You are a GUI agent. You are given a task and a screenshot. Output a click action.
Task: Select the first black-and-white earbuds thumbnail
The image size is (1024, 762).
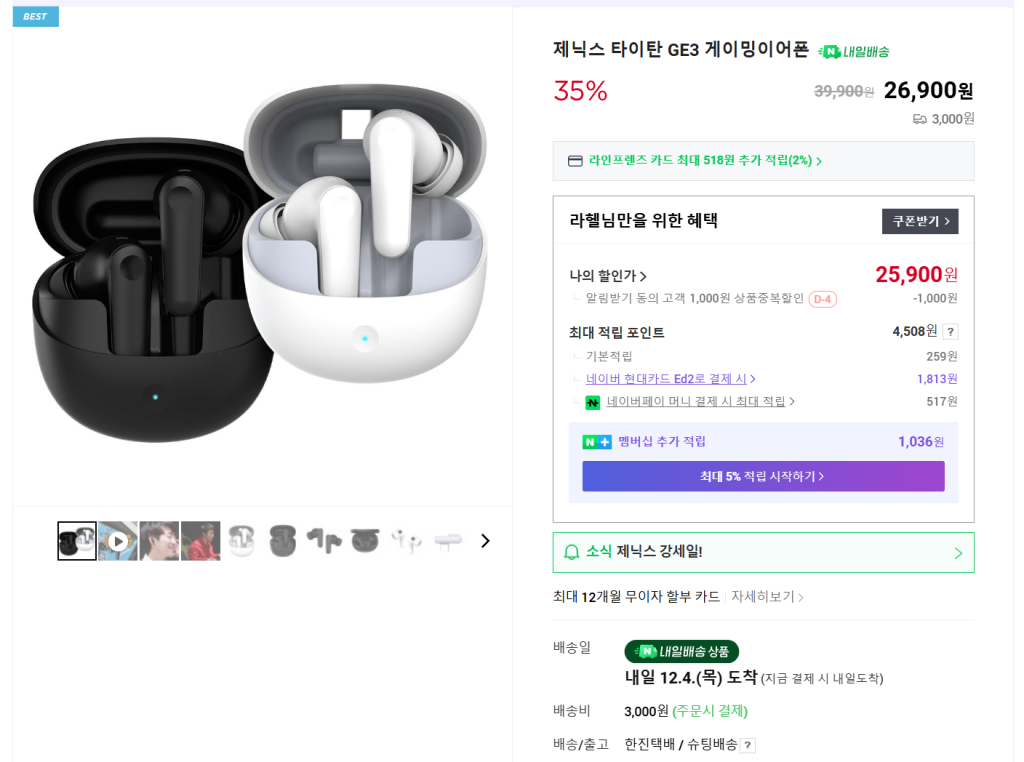click(77, 541)
